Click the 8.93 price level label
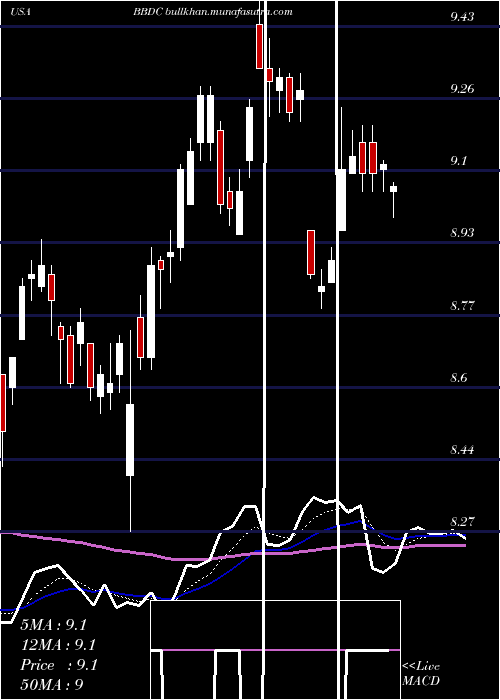The image size is (500, 700). [x=462, y=233]
